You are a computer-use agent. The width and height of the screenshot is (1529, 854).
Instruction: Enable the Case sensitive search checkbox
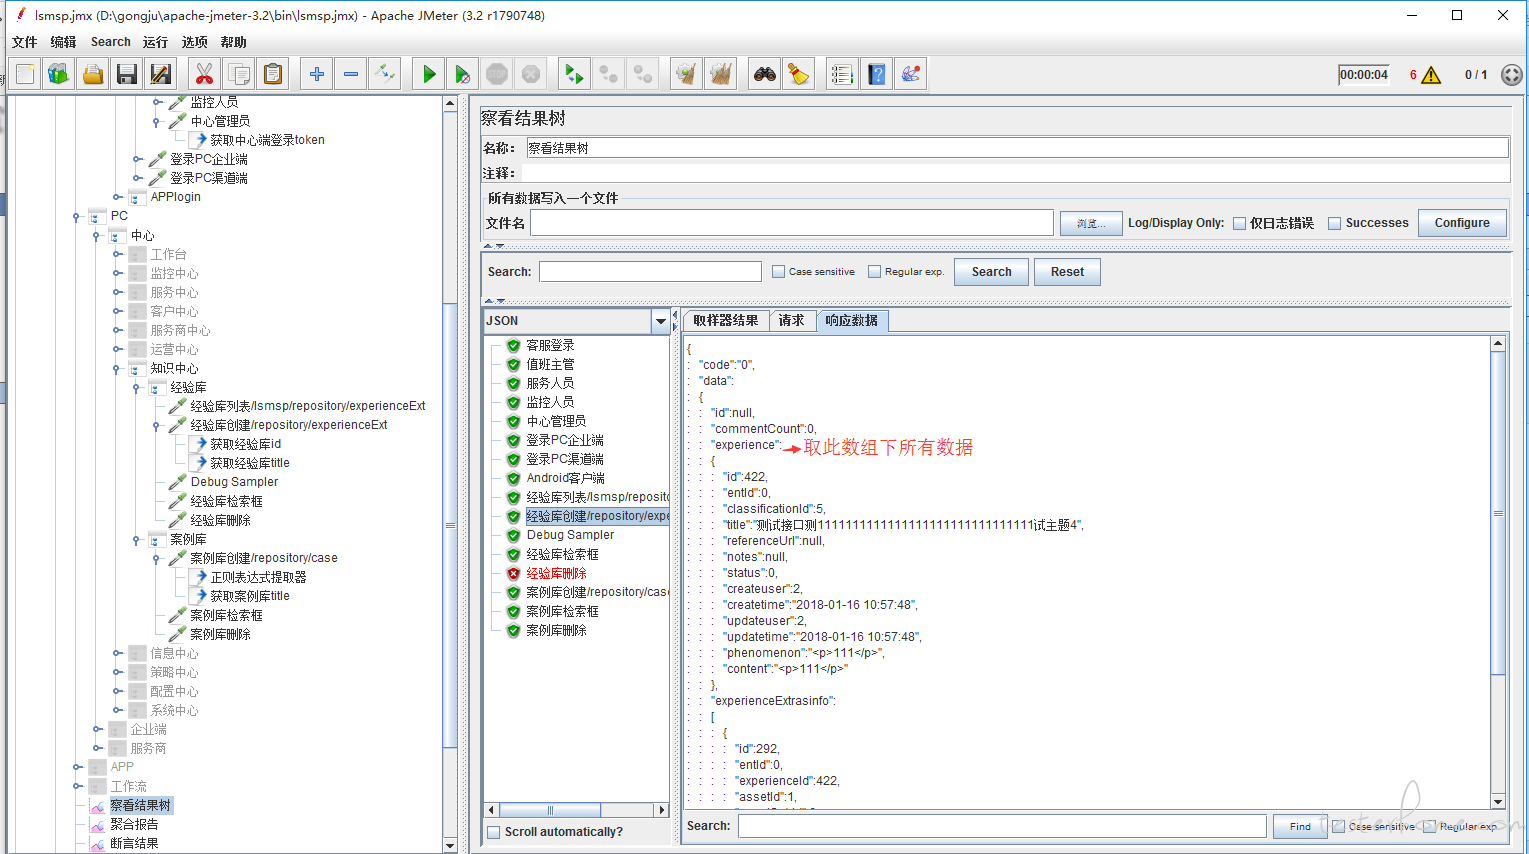coord(779,272)
